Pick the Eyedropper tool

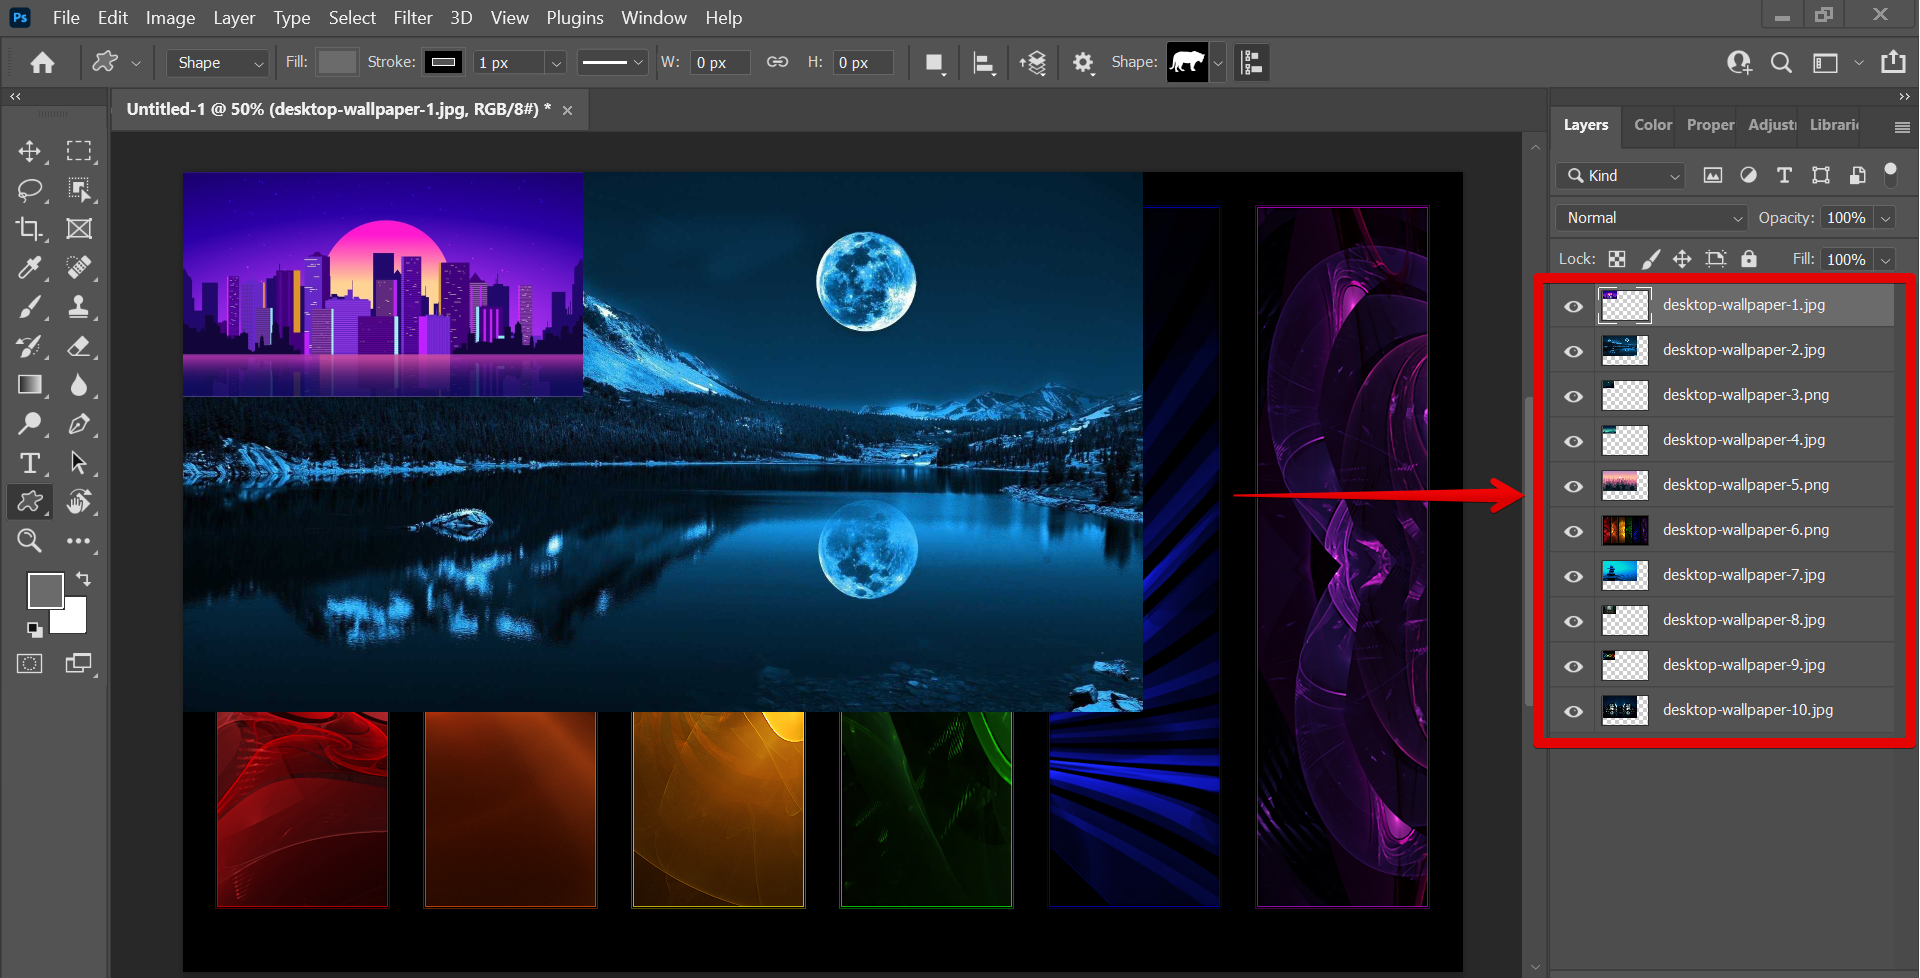pyautogui.click(x=29, y=268)
